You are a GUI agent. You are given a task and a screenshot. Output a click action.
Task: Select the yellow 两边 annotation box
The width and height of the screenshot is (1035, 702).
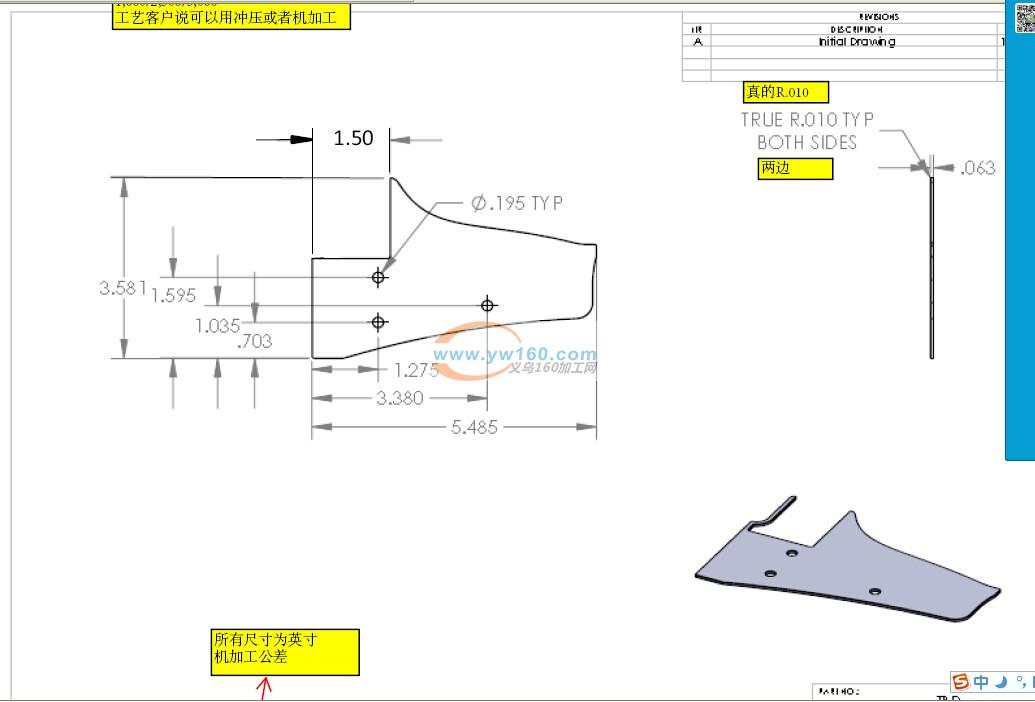coord(794,168)
